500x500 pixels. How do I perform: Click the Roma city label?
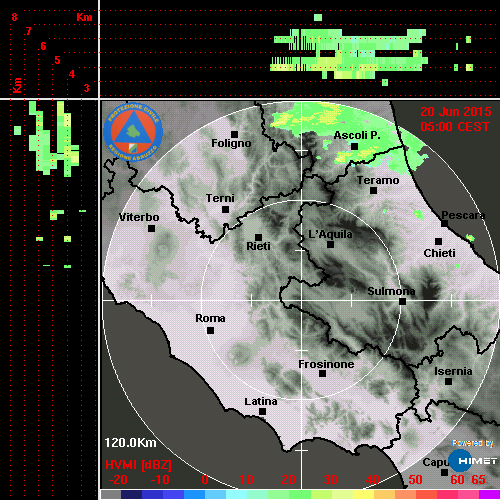[210, 318]
